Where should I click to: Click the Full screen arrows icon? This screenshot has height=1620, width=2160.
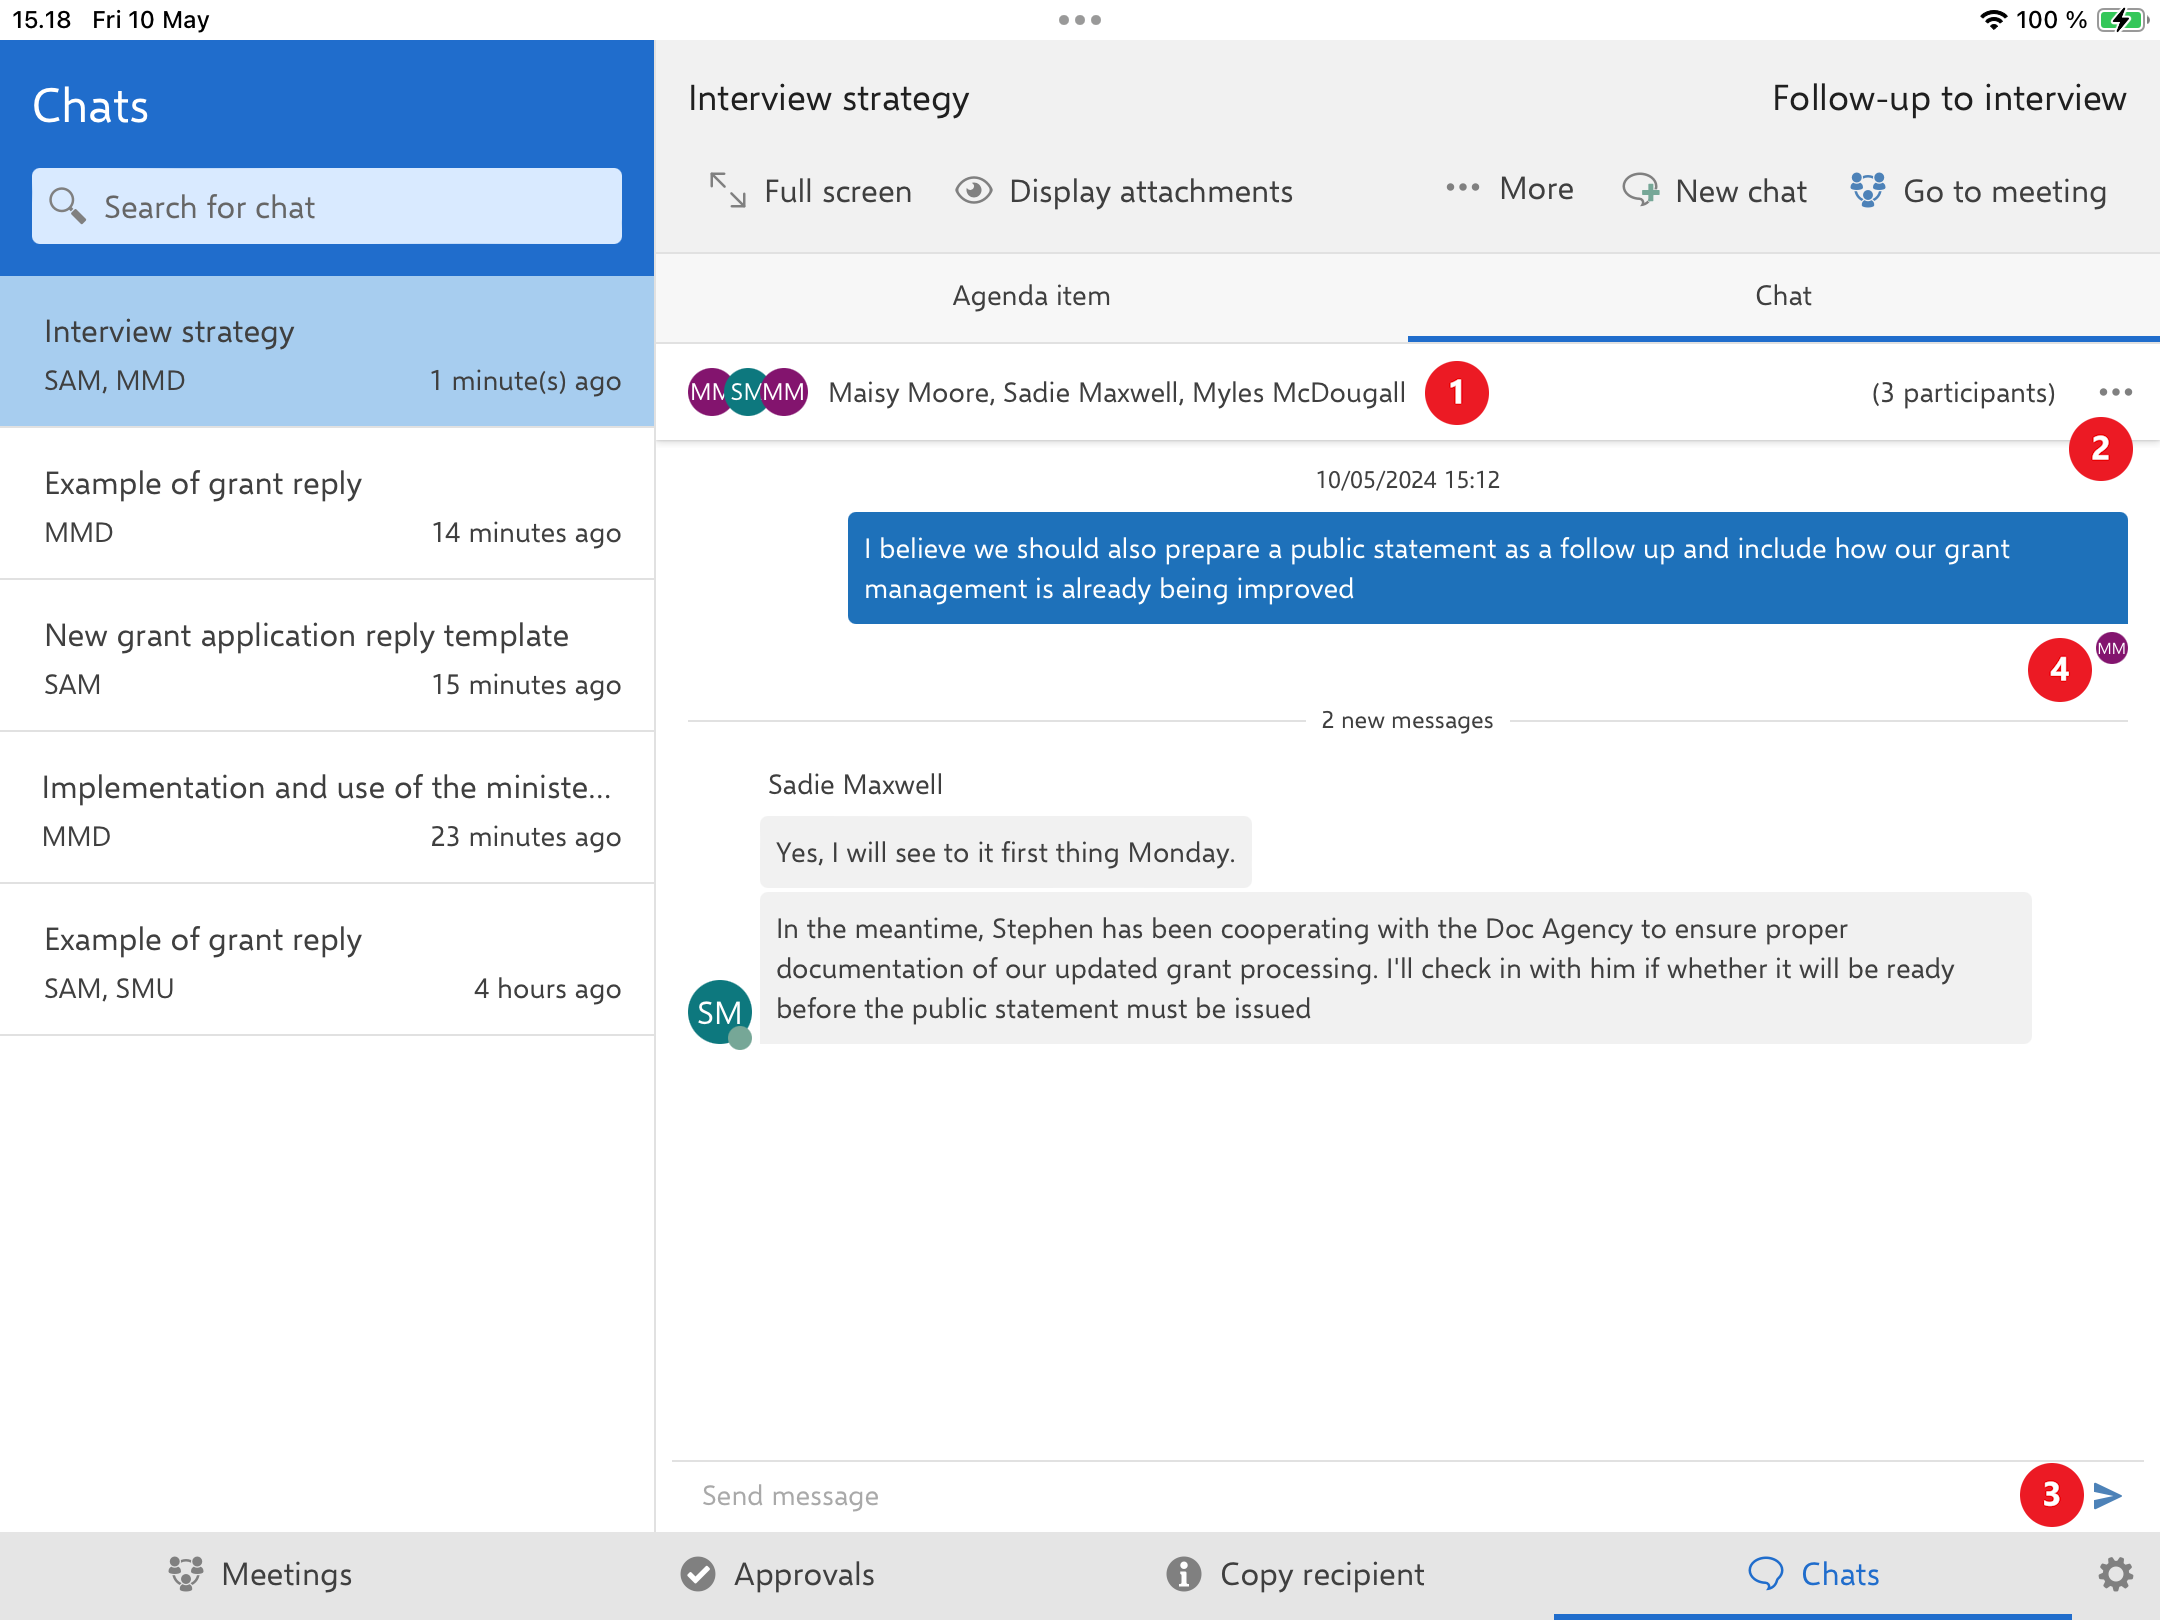coord(727,190)
